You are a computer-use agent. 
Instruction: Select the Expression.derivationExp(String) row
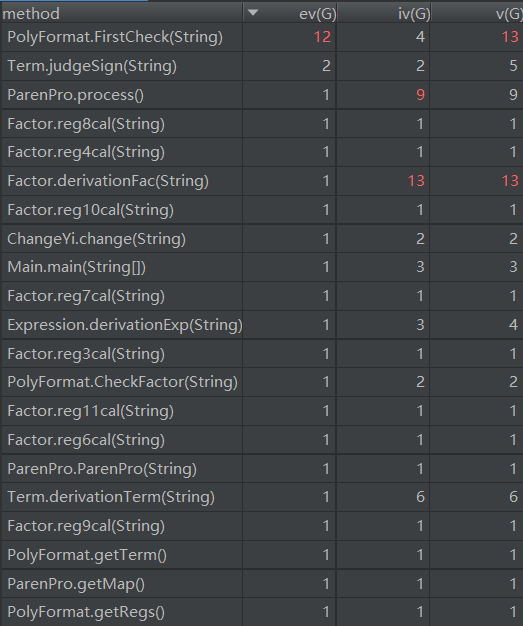pyautogui.click(x=262, y=325)
